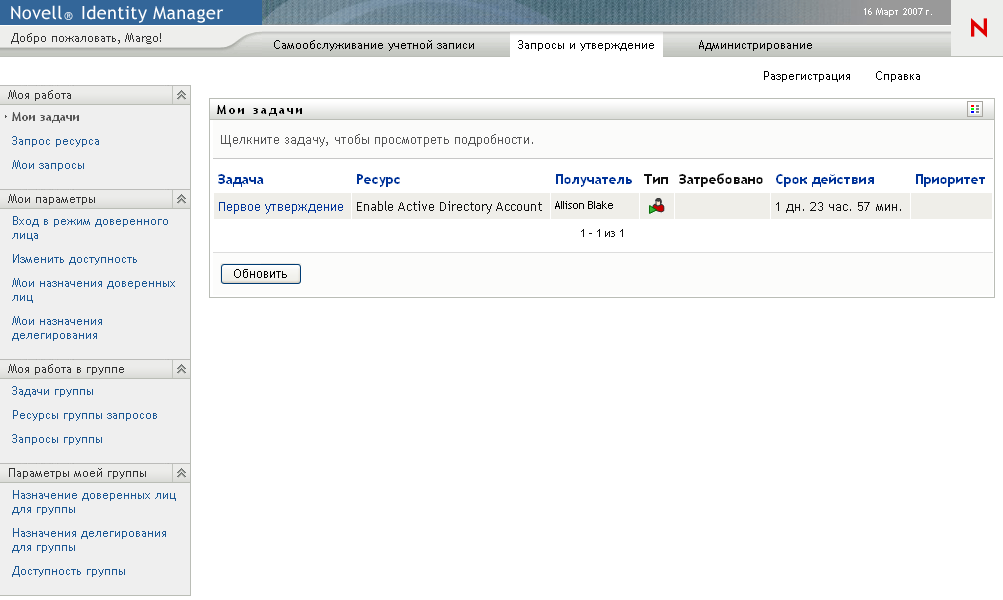Open Мои запросы in the sidebar
This screenshot has height=600, width=1003.
click(x=48, y=165)
